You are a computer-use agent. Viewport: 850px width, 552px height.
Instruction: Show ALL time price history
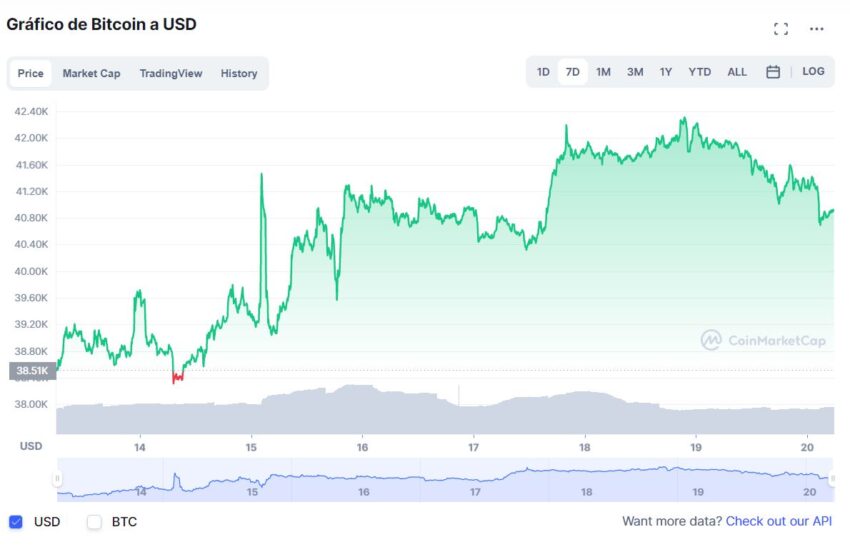[737, 72]
